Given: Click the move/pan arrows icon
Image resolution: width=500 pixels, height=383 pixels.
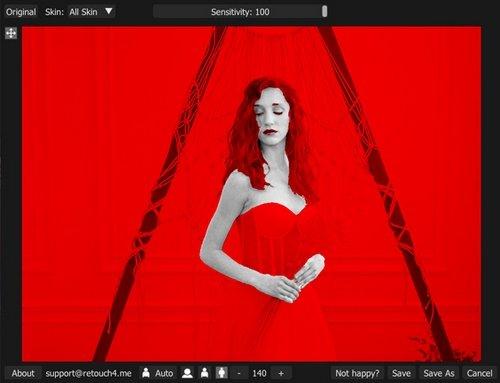Looking at the screenshot, I should 11,33.
